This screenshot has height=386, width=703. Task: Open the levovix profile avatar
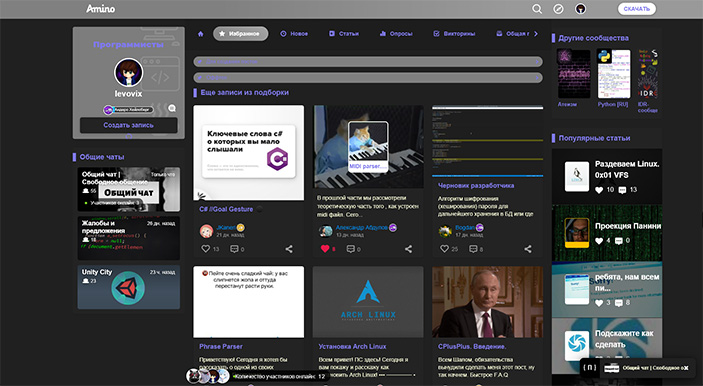coord(129,73)
